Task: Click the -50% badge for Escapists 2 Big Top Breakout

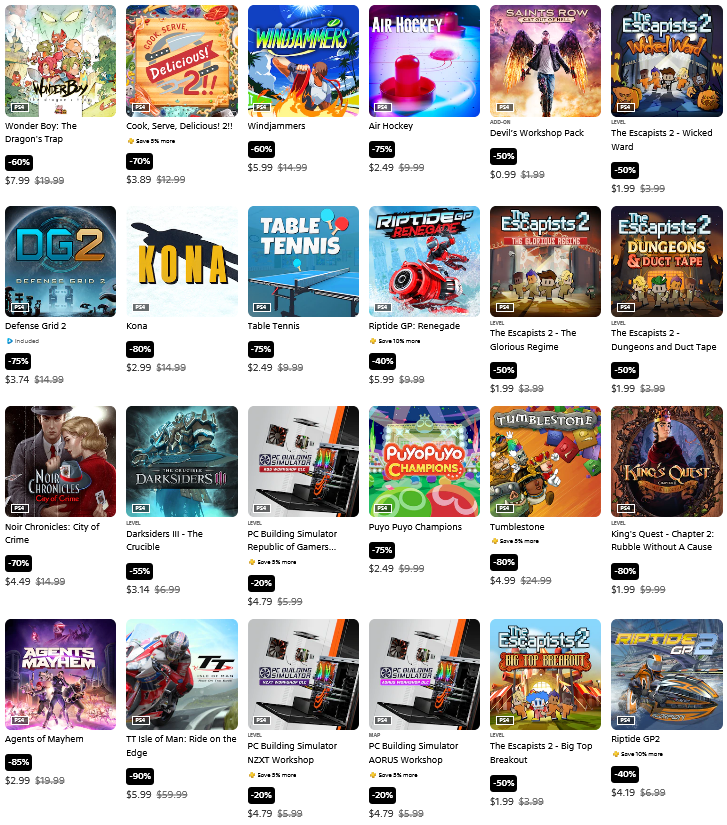Action: point(503,783)
